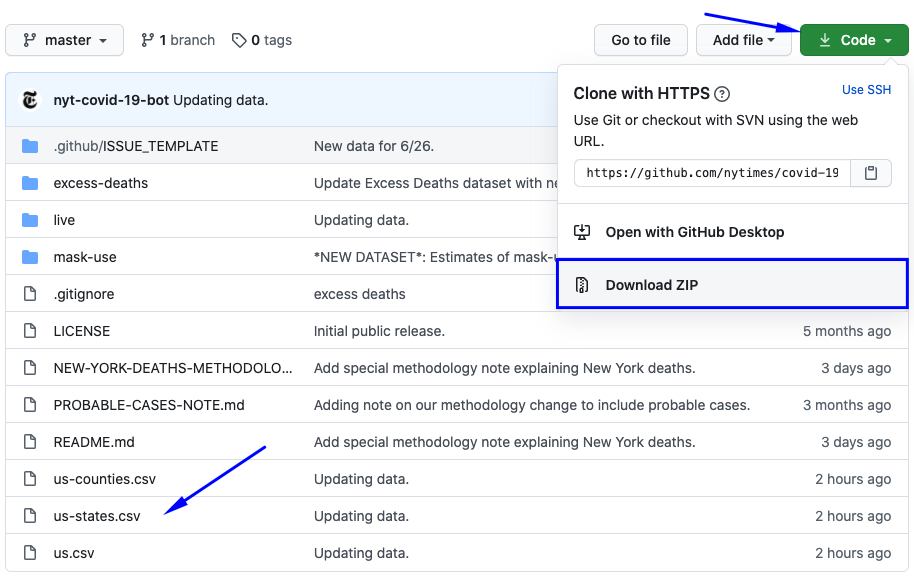
Task: Click the tag icon beside 0 tags
Action: pos(239,40)
